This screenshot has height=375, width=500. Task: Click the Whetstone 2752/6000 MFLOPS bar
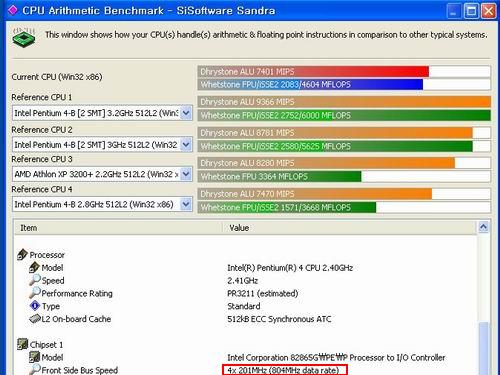point(344,115)
